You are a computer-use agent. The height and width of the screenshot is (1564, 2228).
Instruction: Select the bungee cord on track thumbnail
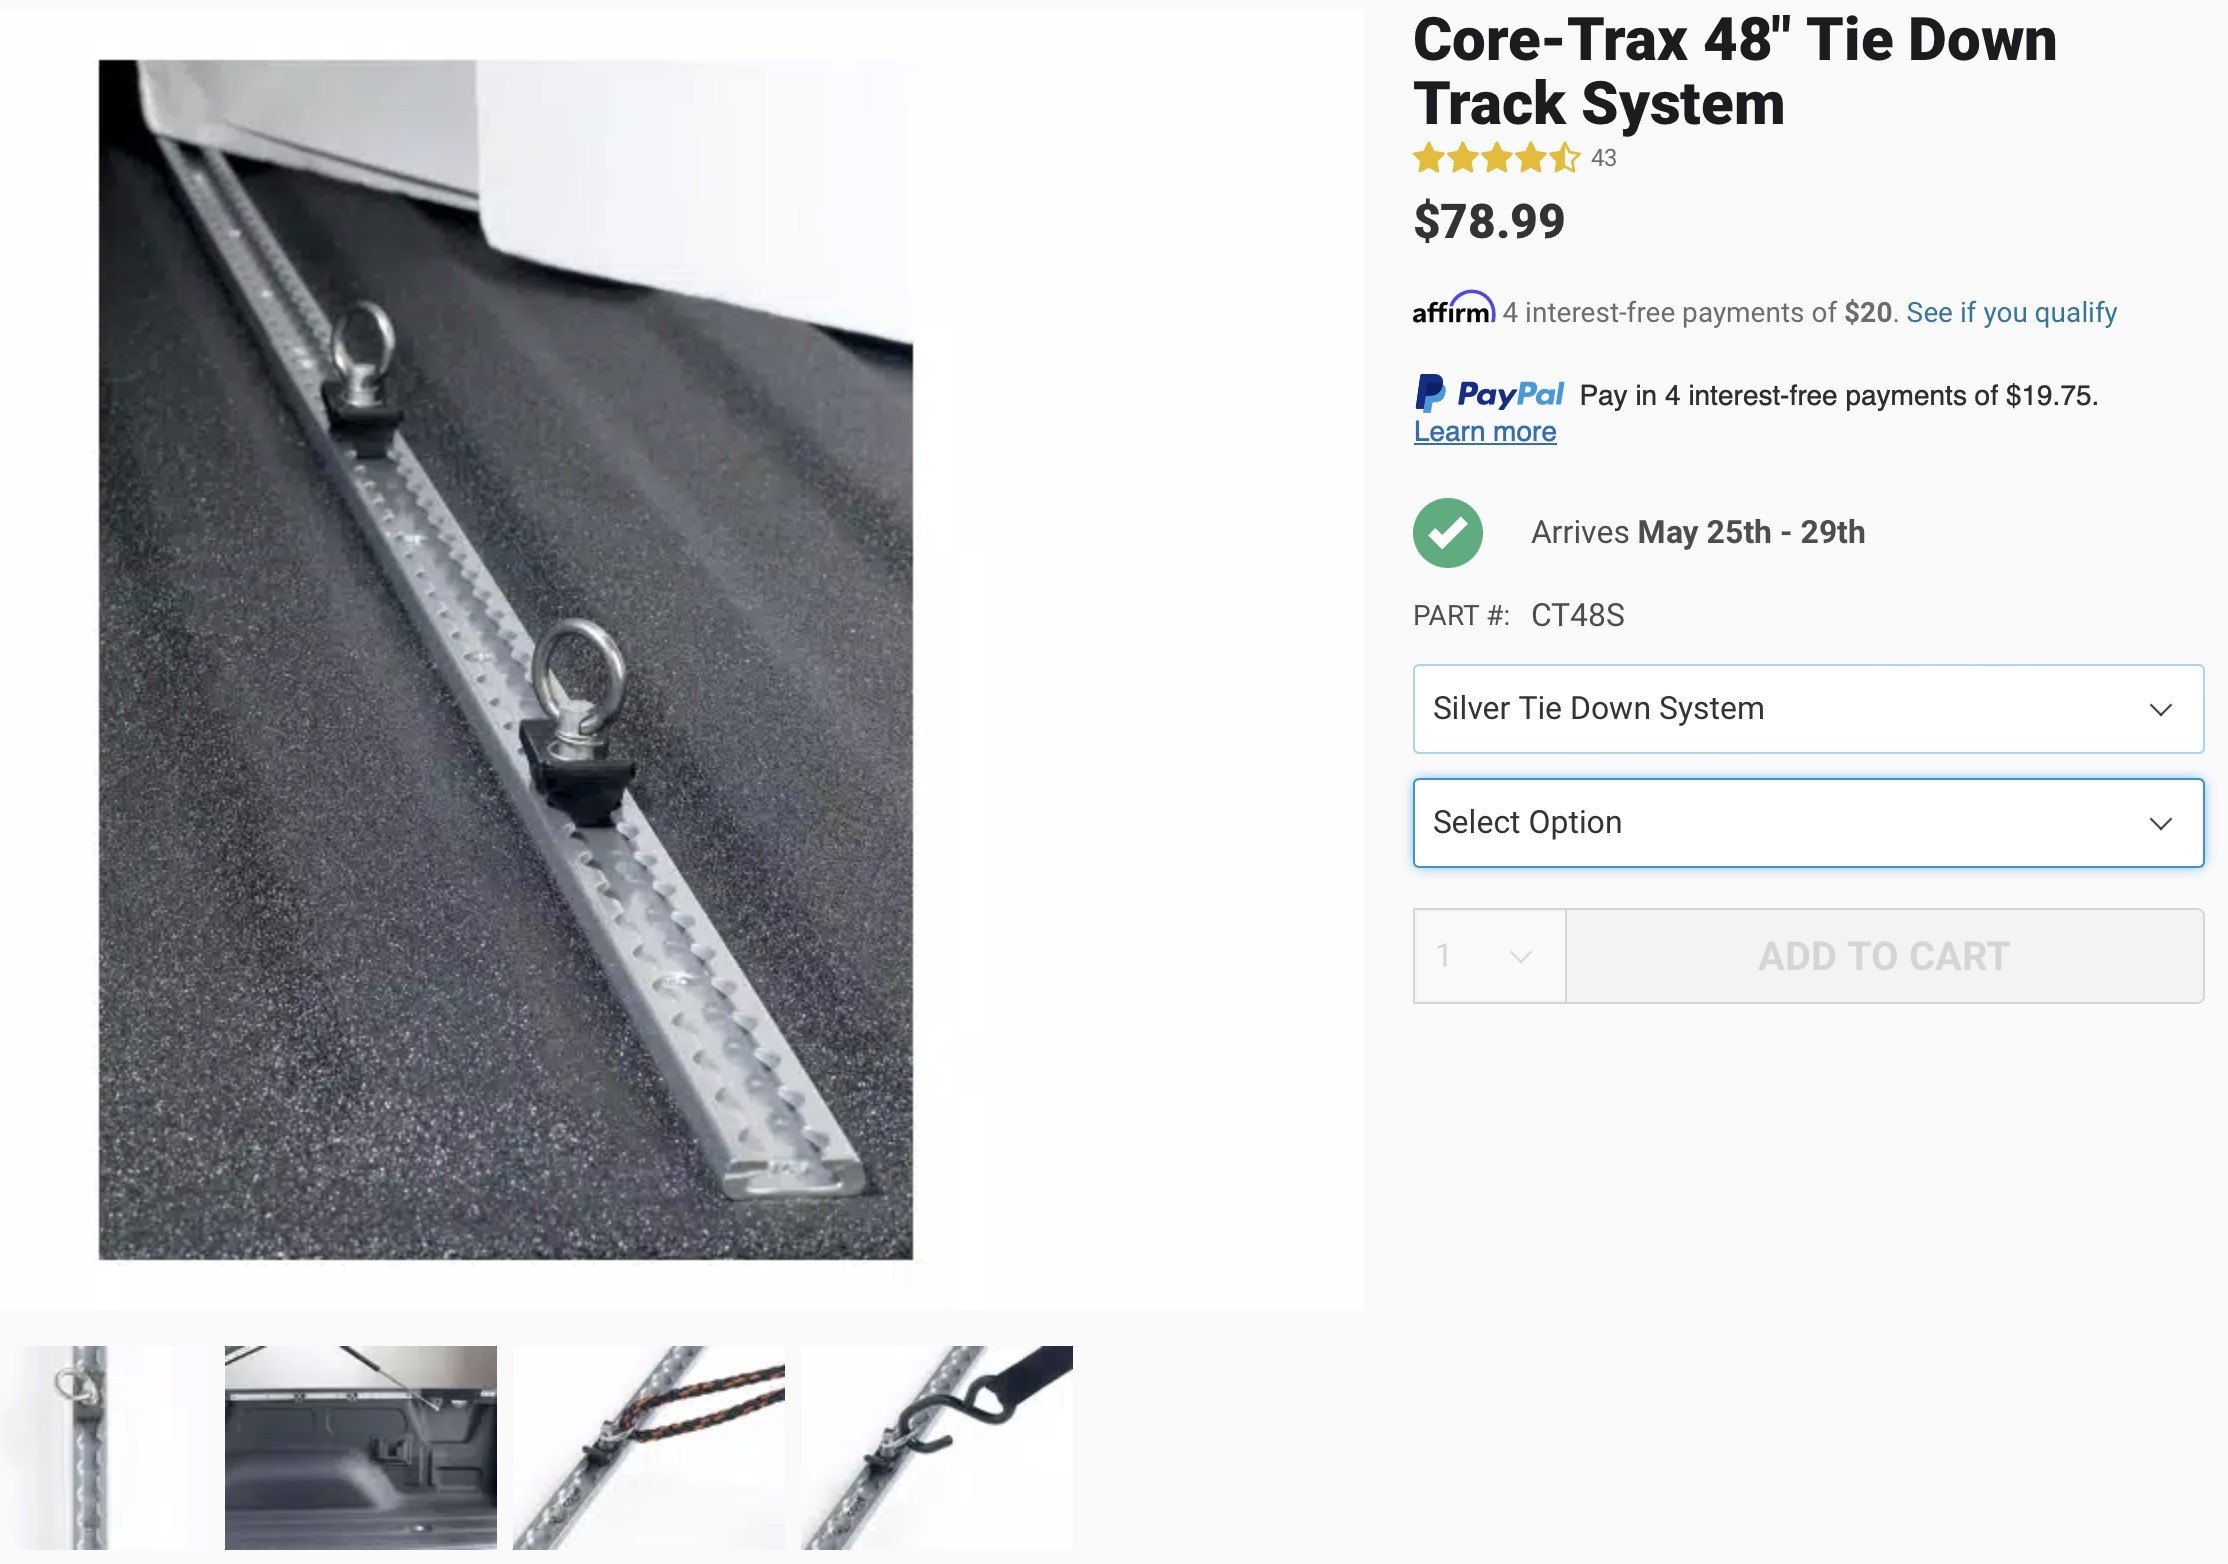pyautogui.click(x=649, y=1447)
